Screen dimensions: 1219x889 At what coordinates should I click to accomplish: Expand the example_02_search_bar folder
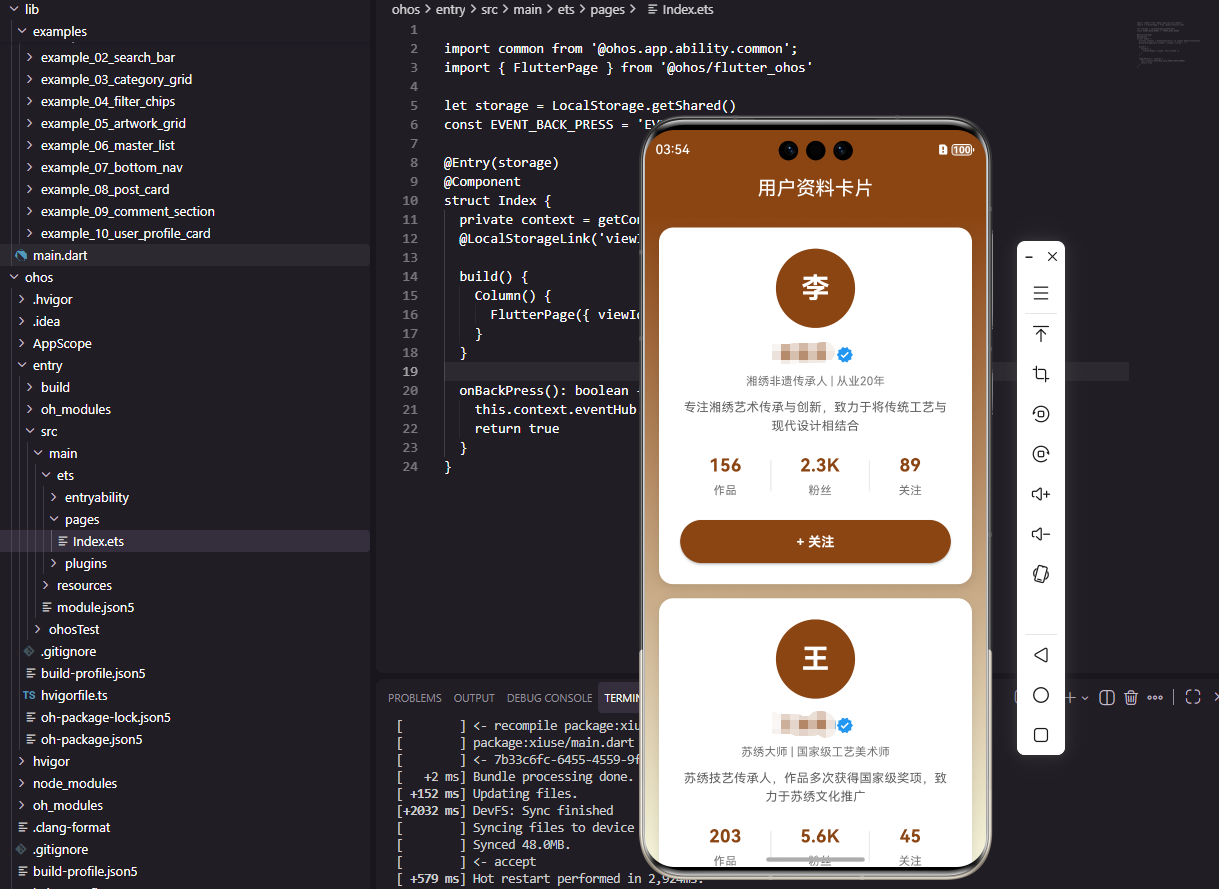coord(30,57)
